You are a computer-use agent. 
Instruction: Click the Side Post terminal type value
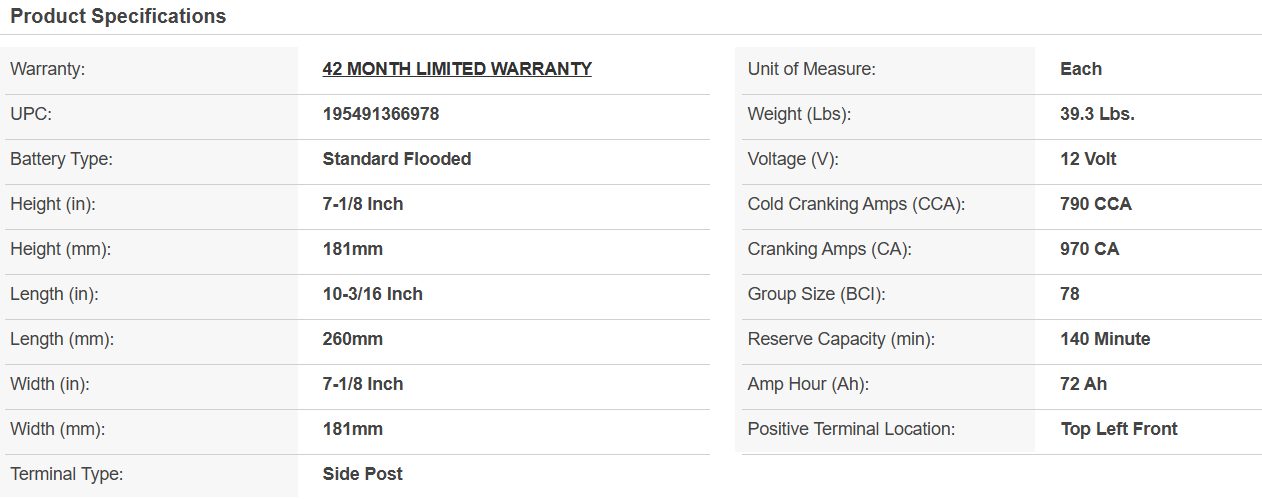coord(363,474)
